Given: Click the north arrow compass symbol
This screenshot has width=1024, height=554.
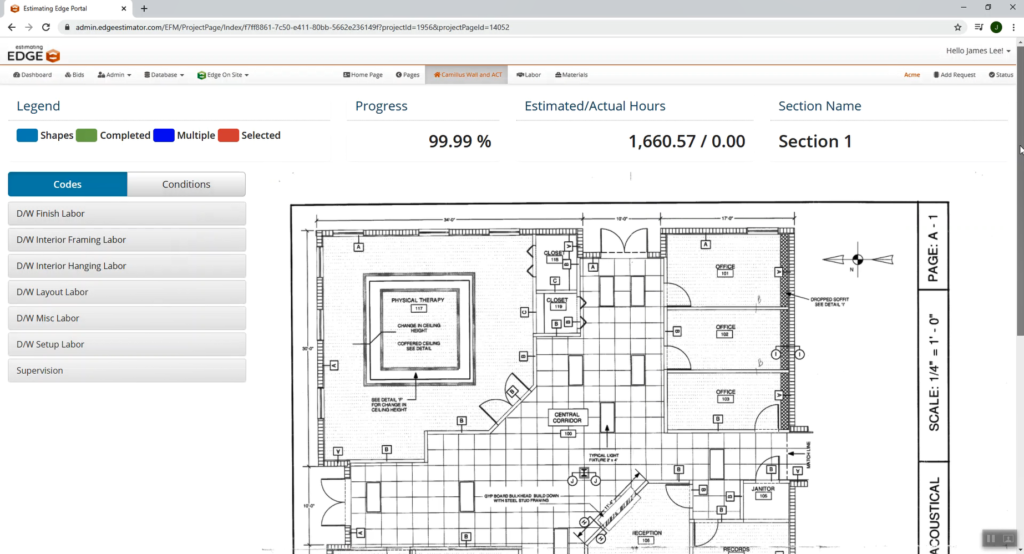Looking at the screenshot, I should click(x=857, y=260).
